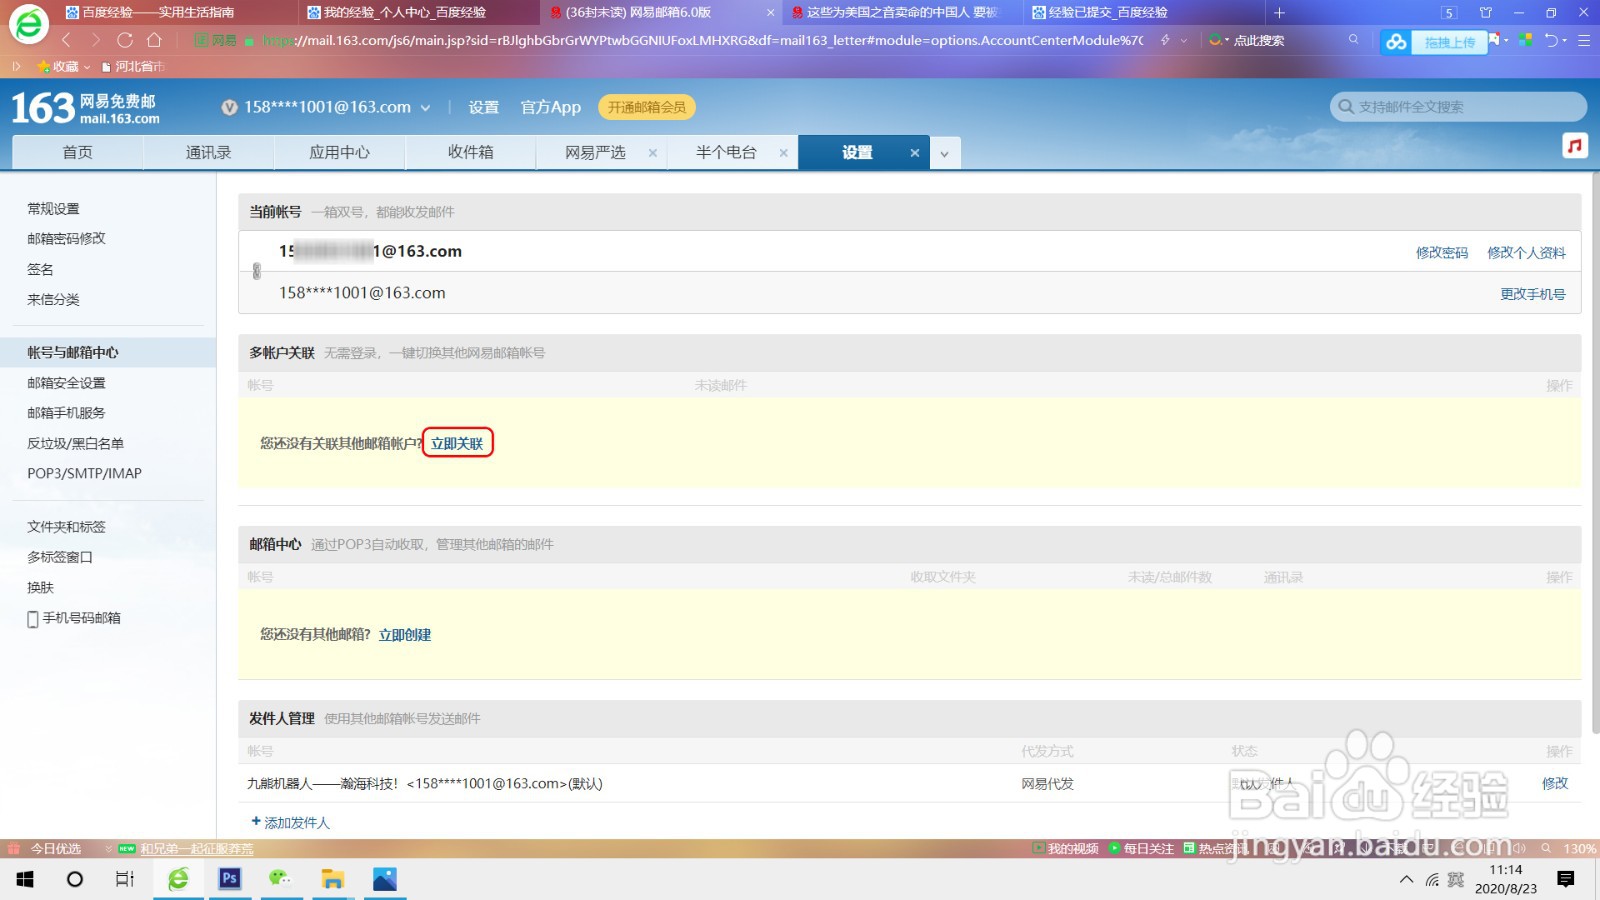Open Photoshop from taskbar
The image size is (1600, 900).
tap(230, 879)
